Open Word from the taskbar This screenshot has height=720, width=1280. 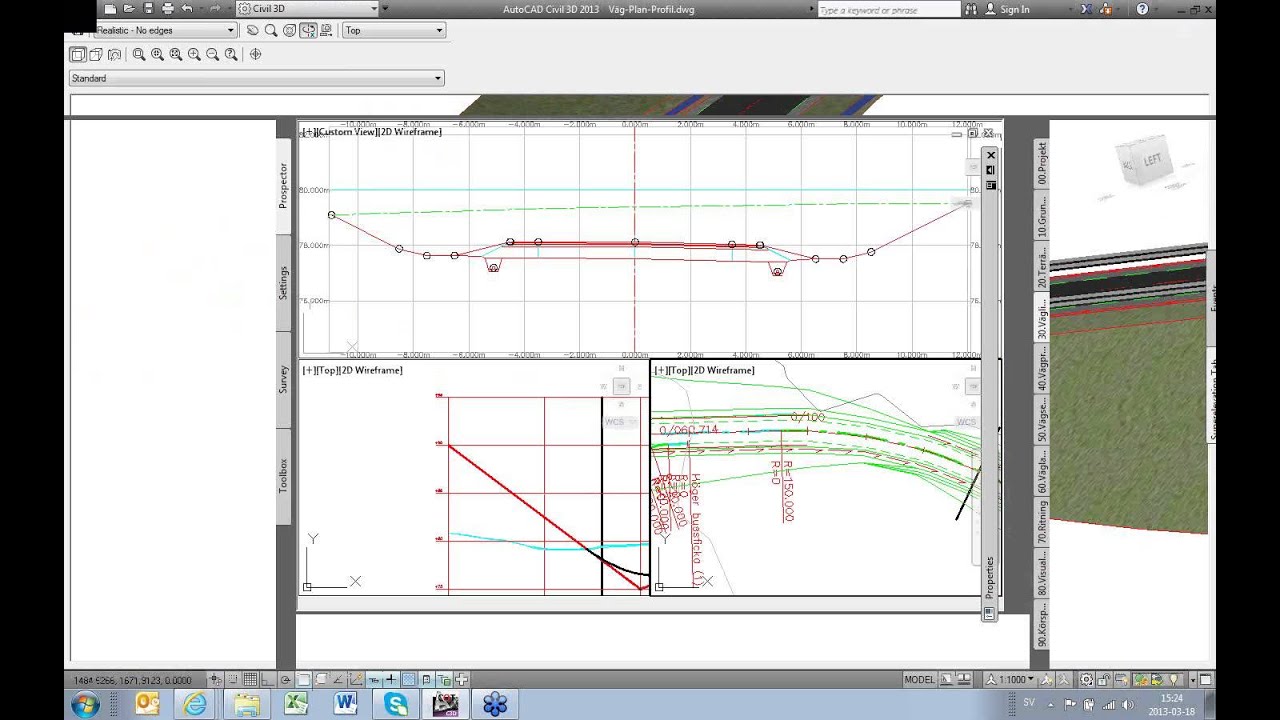[346, 705]
